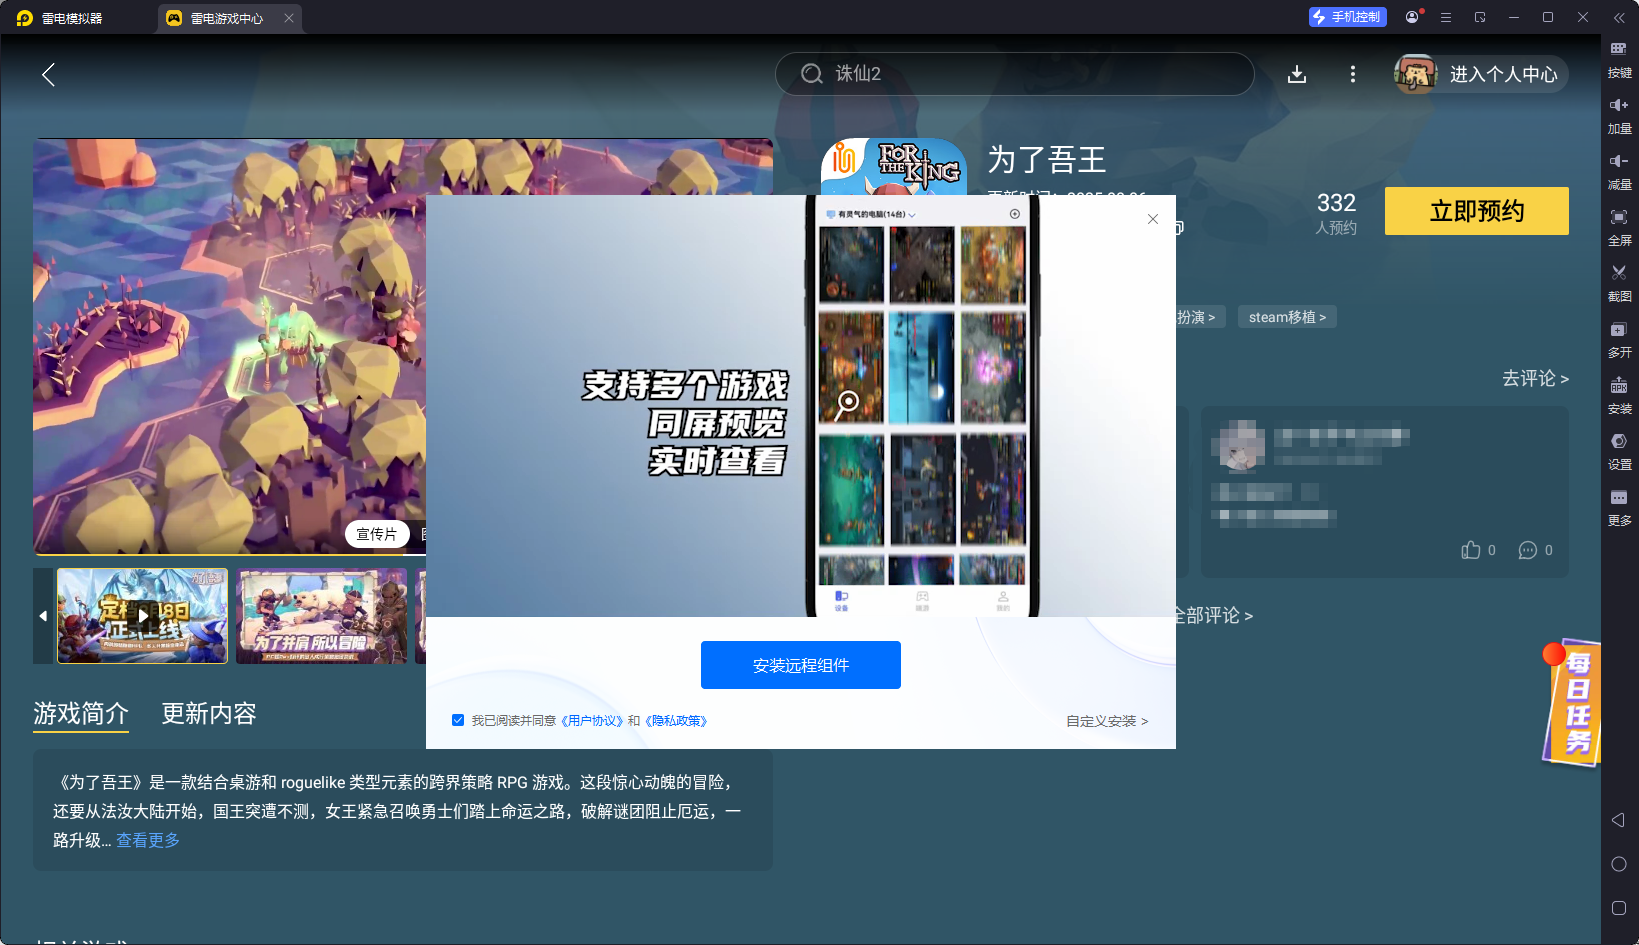Viewport: 1639px width, 945px height.
Task: Expand custom install (自定义安装) options
Action: (1106, 721)
